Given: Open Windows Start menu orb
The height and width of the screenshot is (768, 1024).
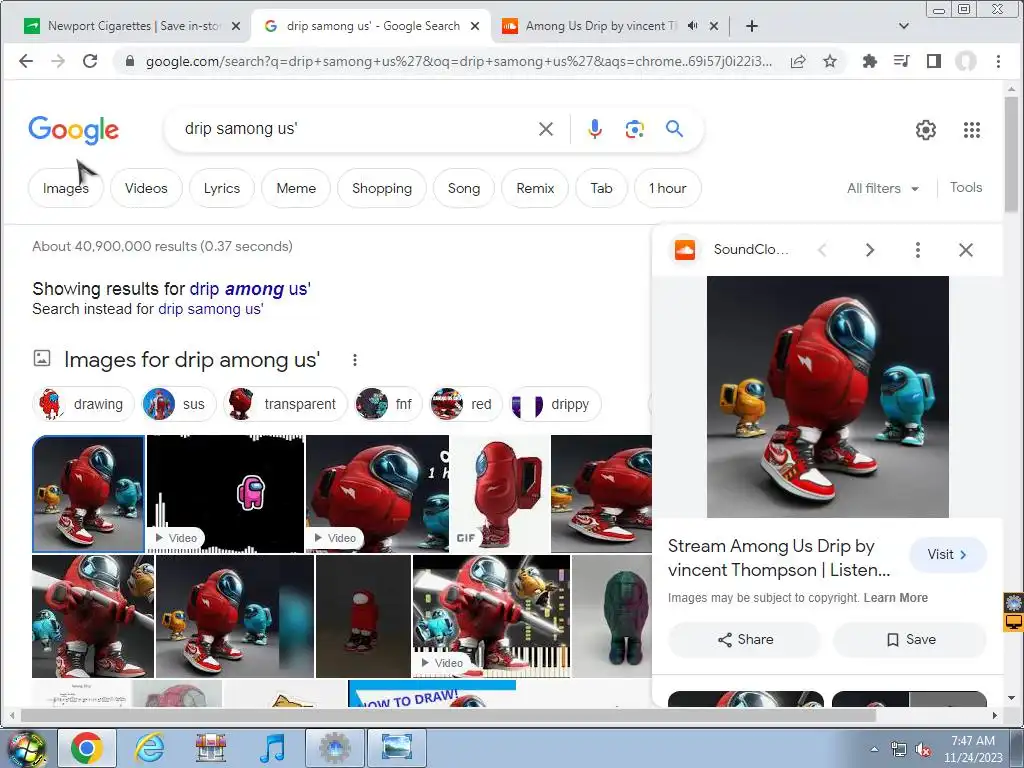Looking at the screenshot, I should (x=26, y=747).
